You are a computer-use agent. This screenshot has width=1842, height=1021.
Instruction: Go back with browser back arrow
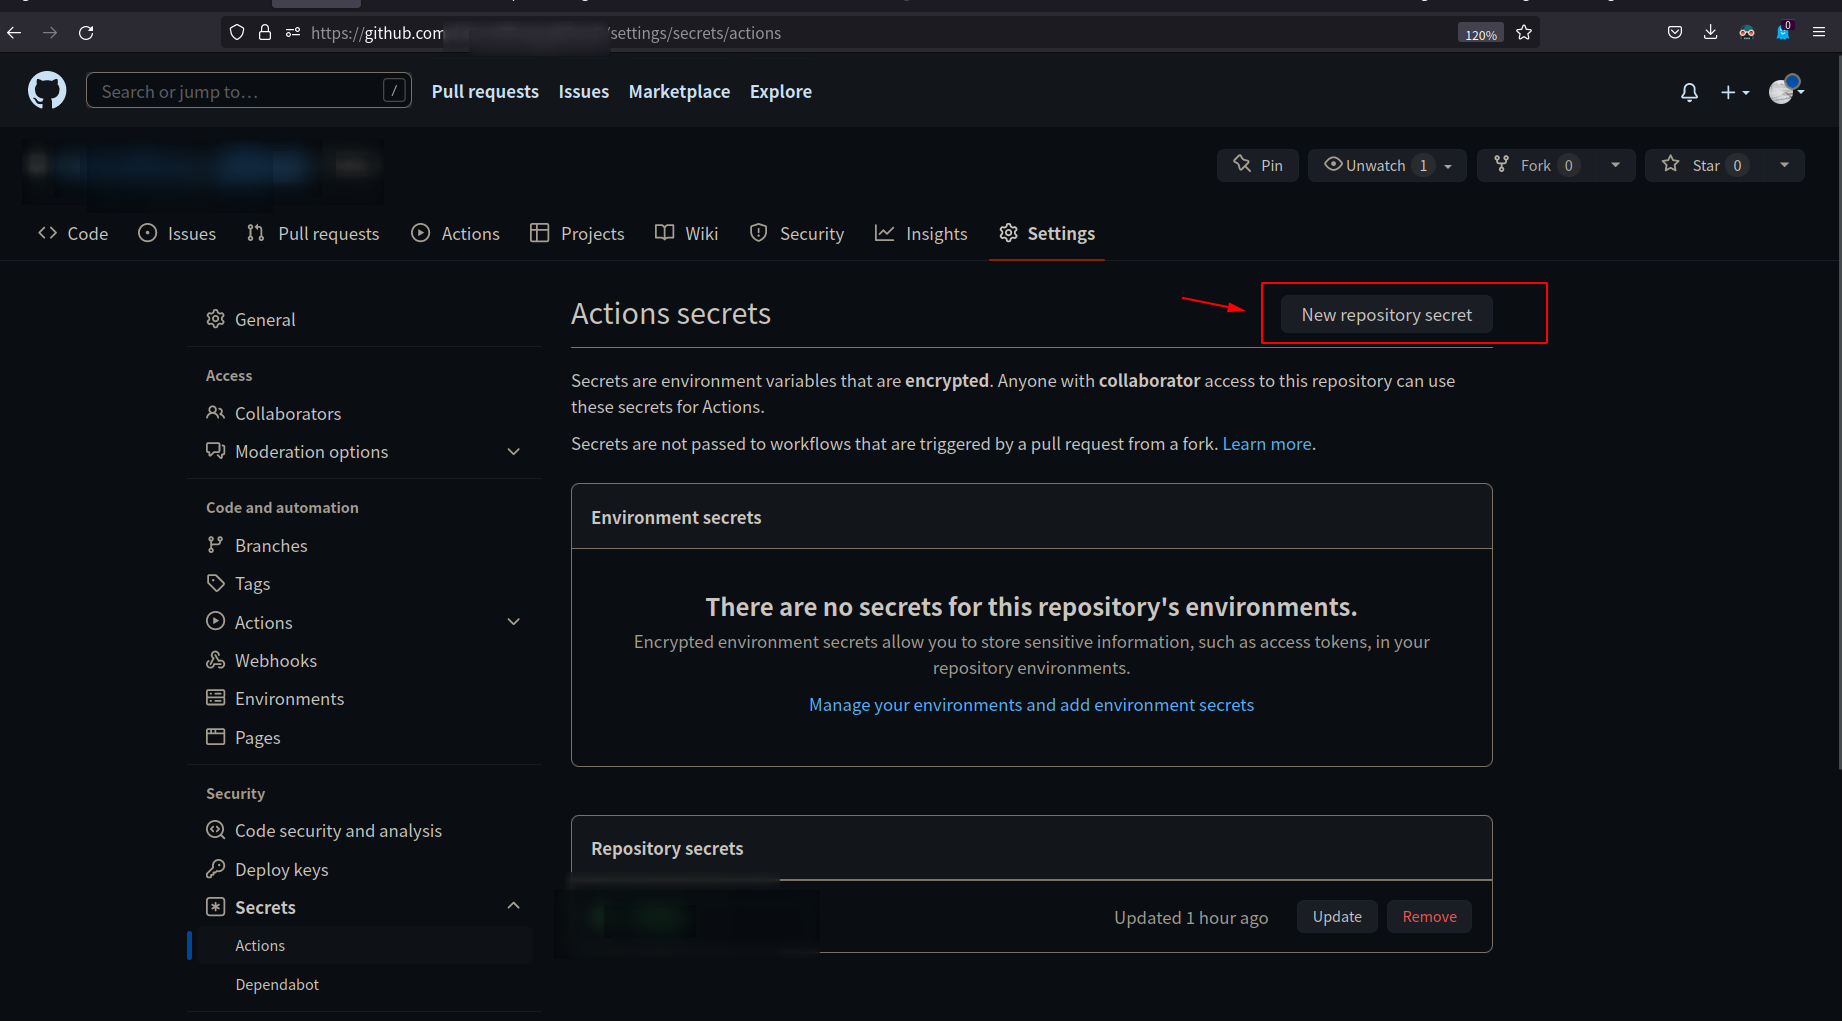(x=14, y=33)
